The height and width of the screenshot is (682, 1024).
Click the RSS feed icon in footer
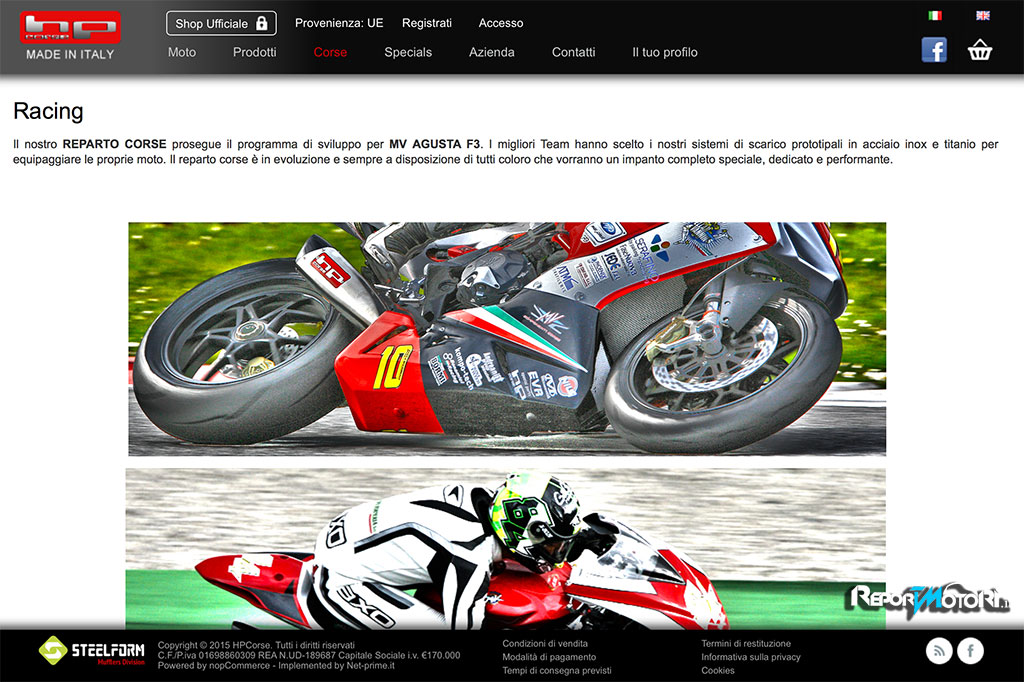coord(939,651)
